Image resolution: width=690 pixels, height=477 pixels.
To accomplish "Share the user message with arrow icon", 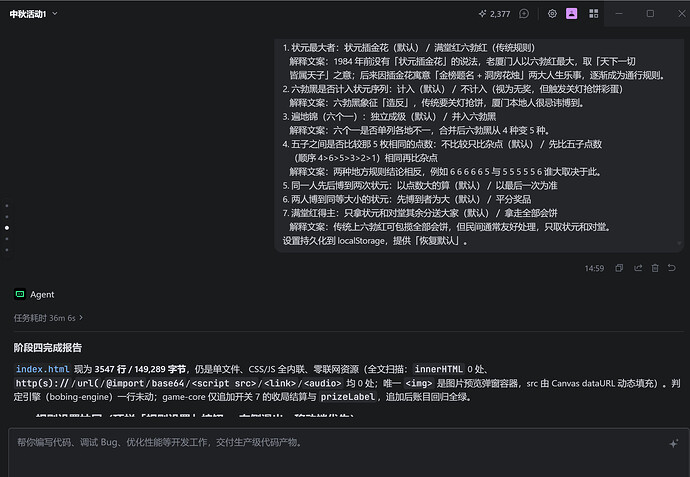I will point(638,268).
